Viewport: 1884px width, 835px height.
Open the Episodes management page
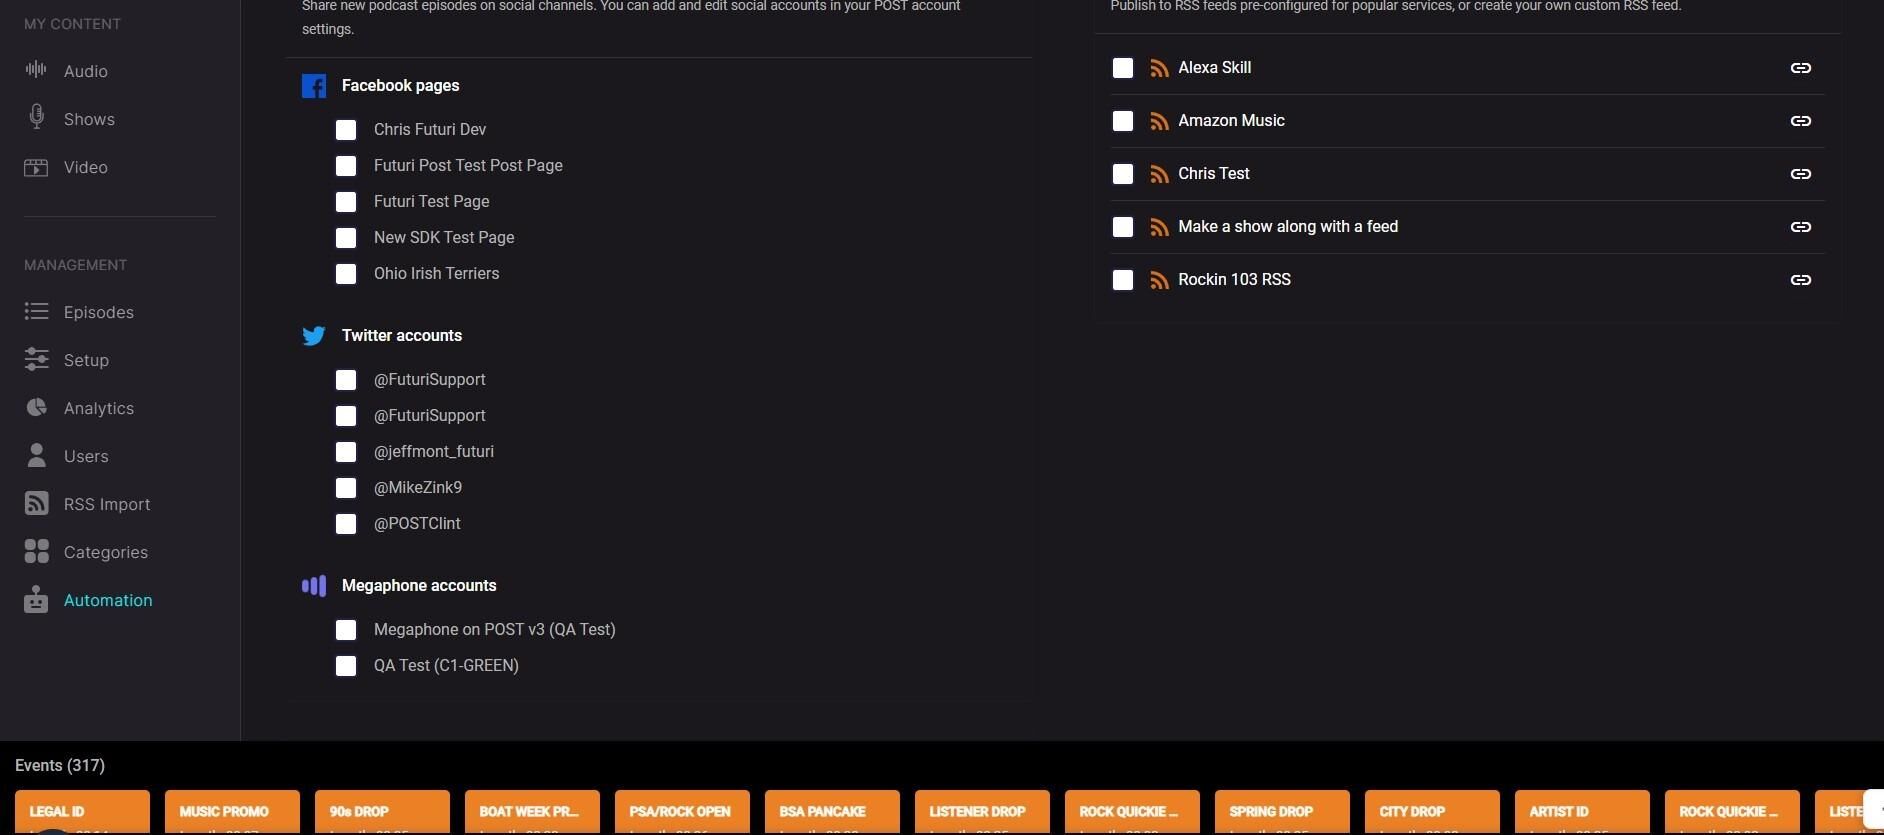click(x=98, y=312)
